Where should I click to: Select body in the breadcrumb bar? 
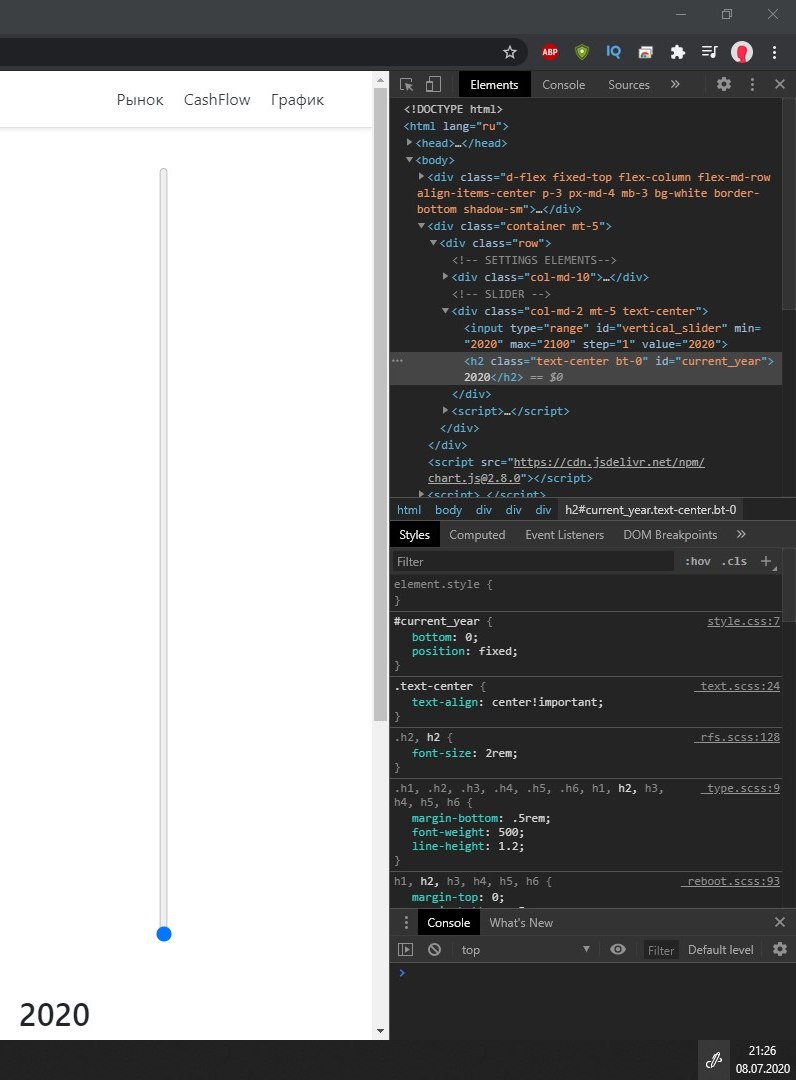pyautogui.click(x=448, y=510)
